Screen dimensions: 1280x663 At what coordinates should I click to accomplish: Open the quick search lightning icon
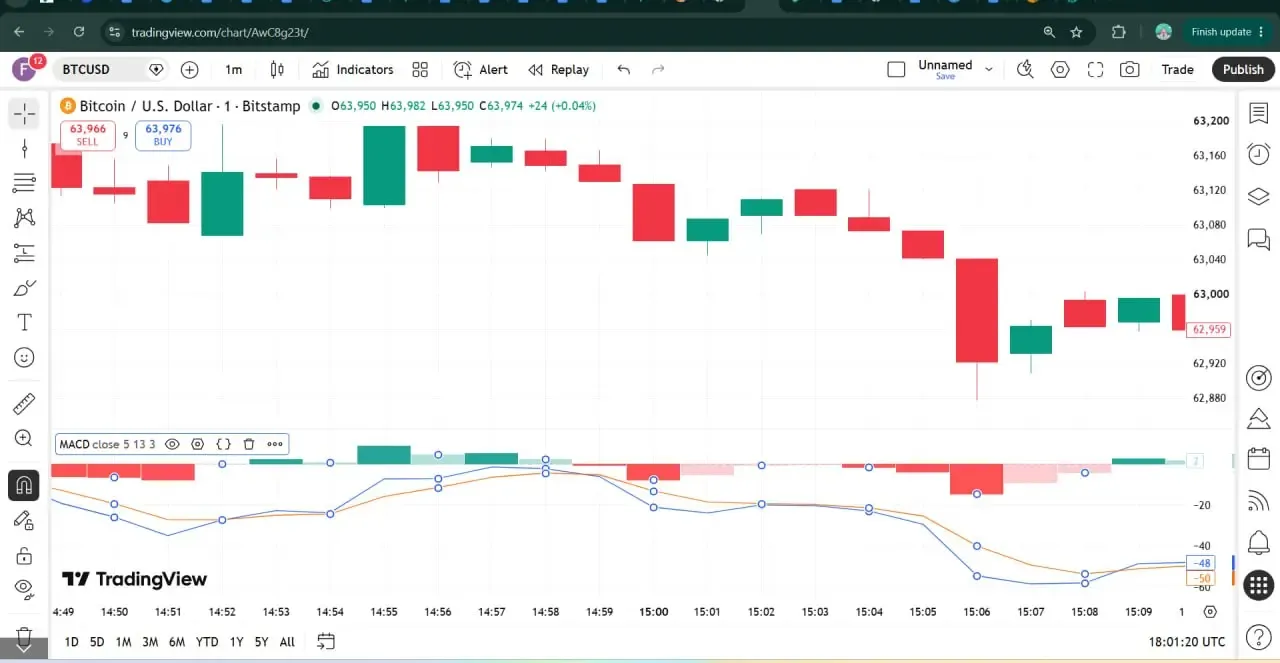[1025, 69]
